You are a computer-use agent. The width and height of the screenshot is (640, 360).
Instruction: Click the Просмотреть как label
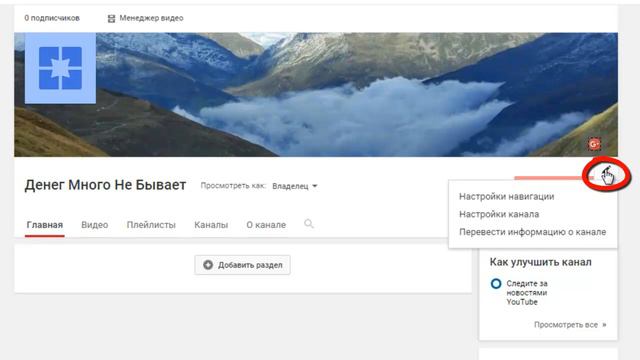point(233,186)
